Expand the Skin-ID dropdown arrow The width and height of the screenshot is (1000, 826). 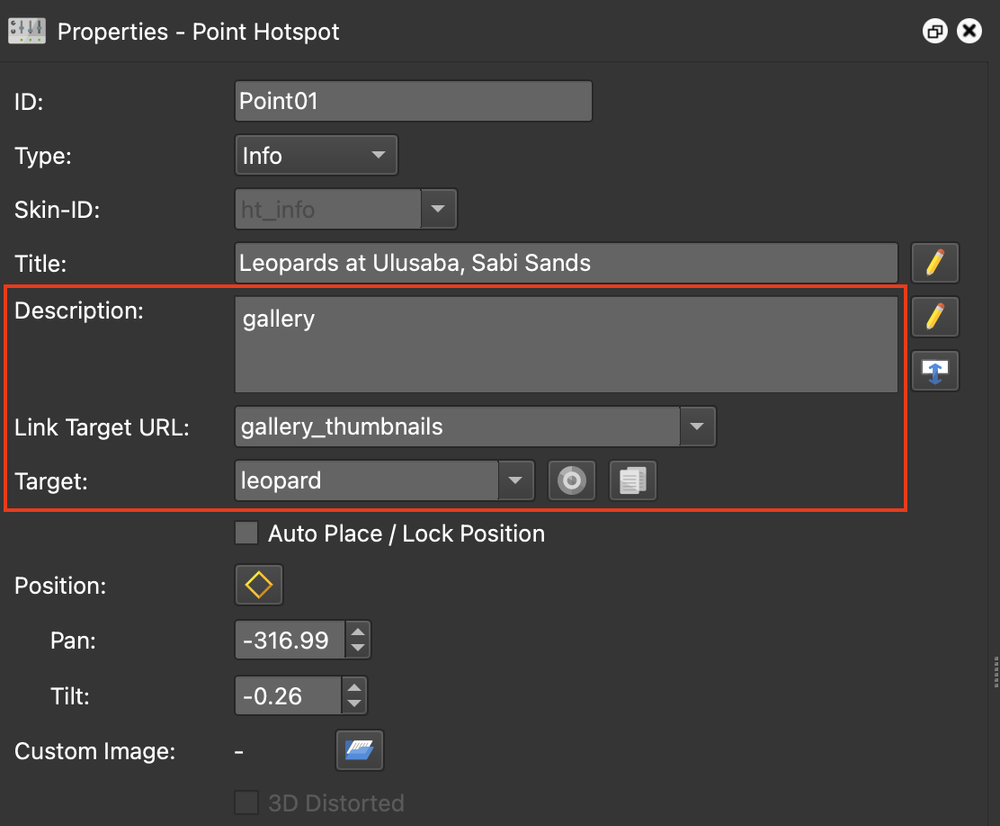click(438, 210)
